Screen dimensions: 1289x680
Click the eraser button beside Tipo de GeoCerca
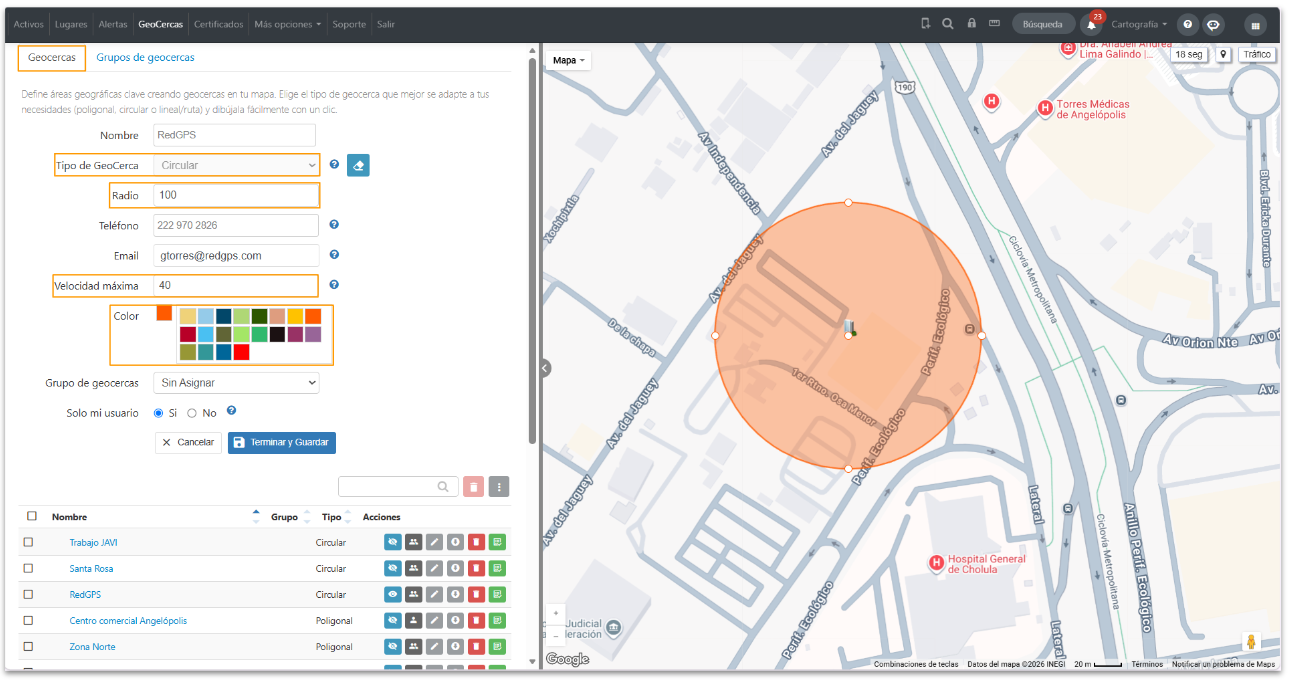click(358, 165)
